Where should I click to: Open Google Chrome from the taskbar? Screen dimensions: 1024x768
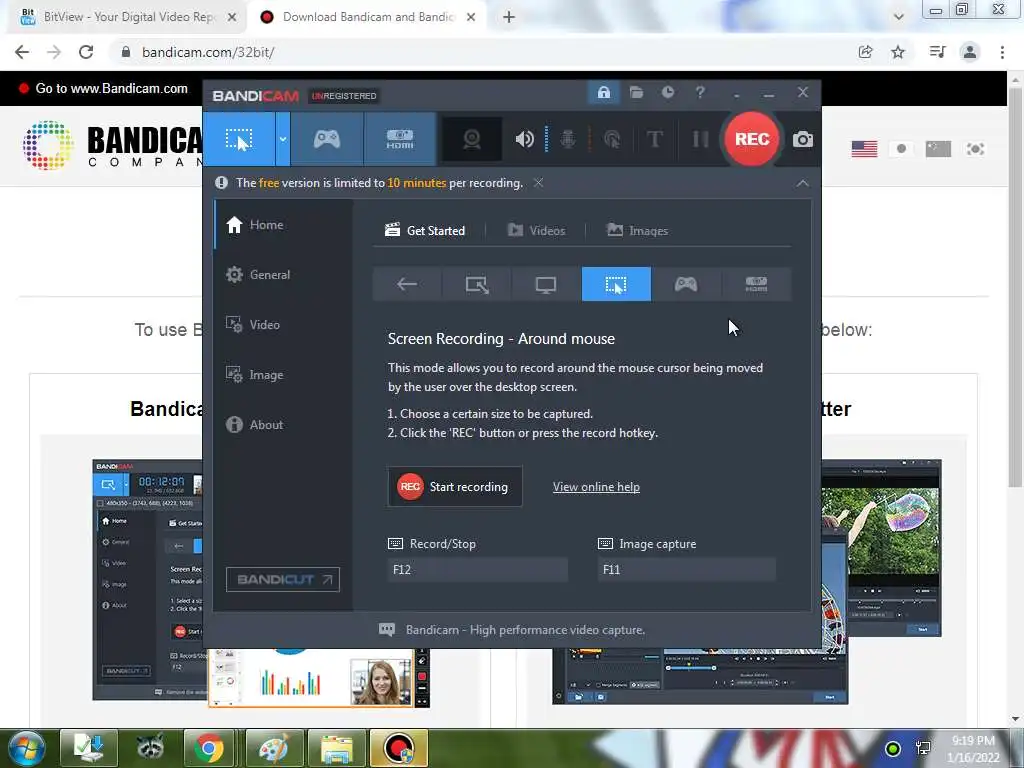pos(208,748)
